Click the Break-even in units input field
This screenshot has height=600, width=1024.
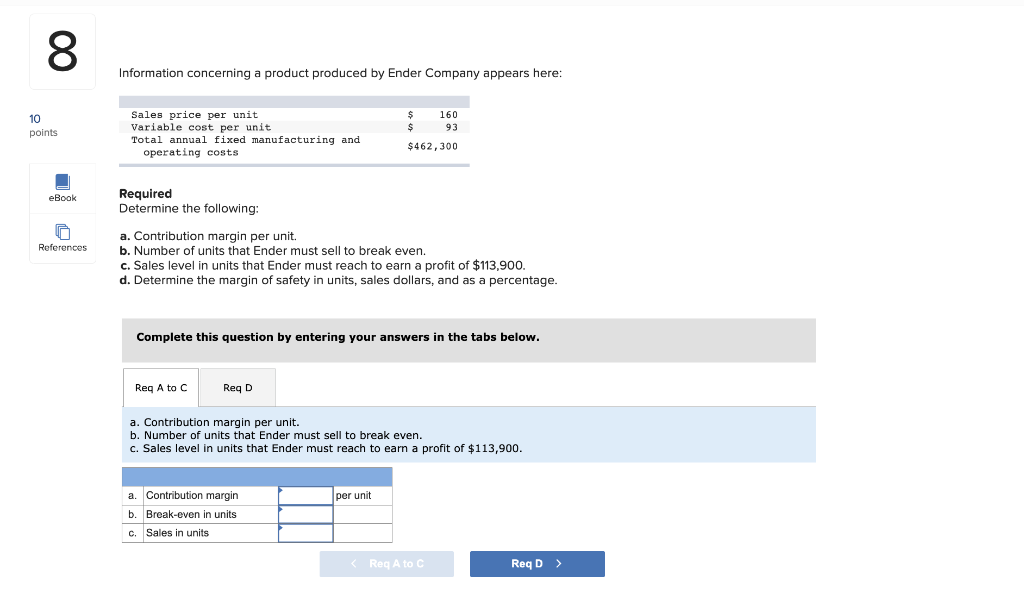[306, 514]
